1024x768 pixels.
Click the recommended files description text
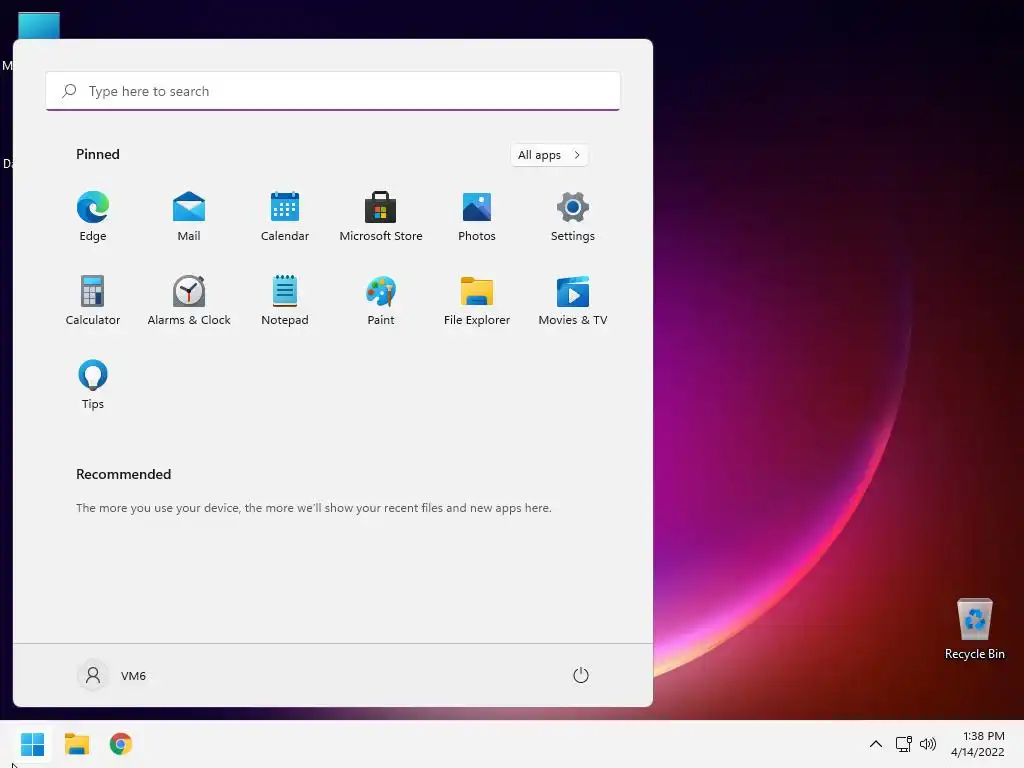(313, 507)
